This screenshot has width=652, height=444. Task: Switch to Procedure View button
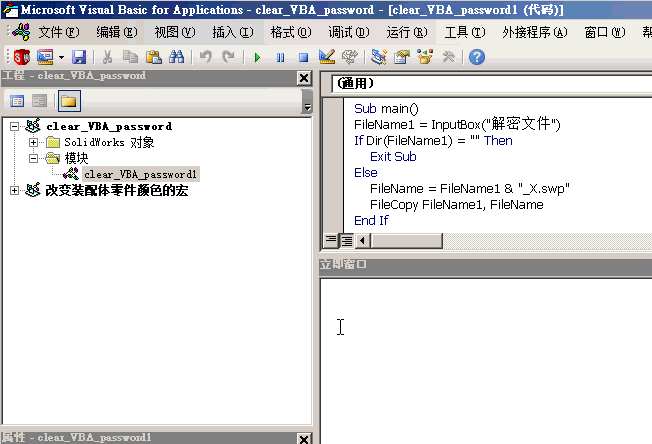[x=331, y=240]
